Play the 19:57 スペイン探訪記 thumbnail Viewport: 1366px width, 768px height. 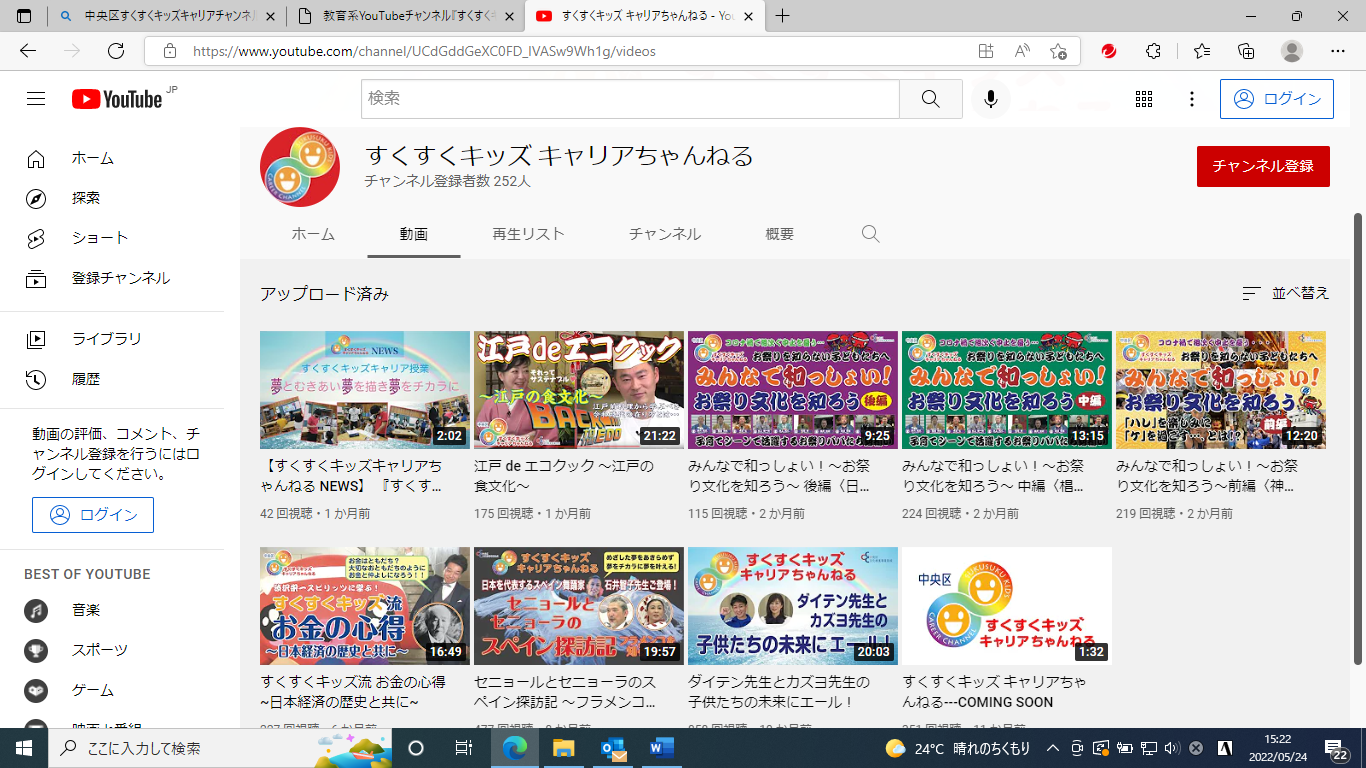click(579, 606)
